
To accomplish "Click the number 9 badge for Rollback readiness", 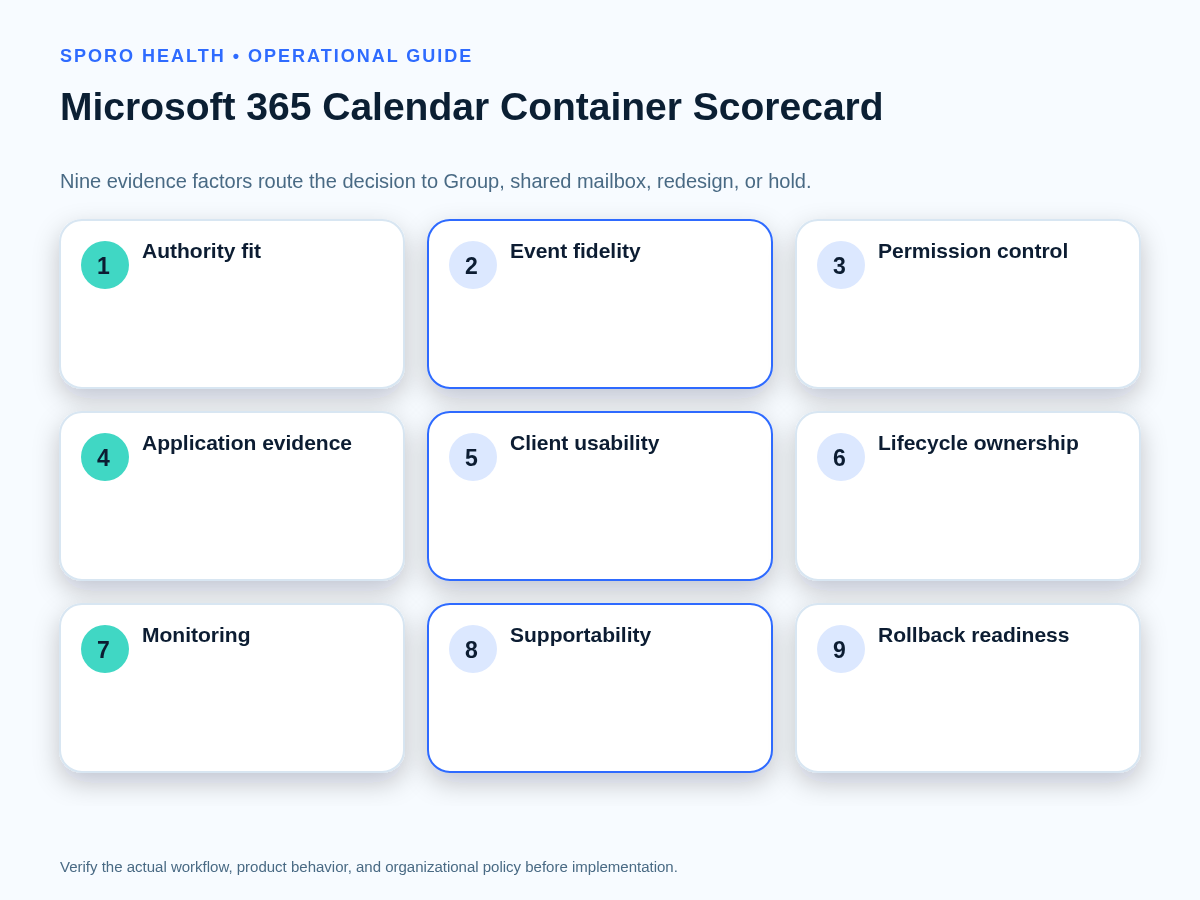I will click(x=841, y=649).
